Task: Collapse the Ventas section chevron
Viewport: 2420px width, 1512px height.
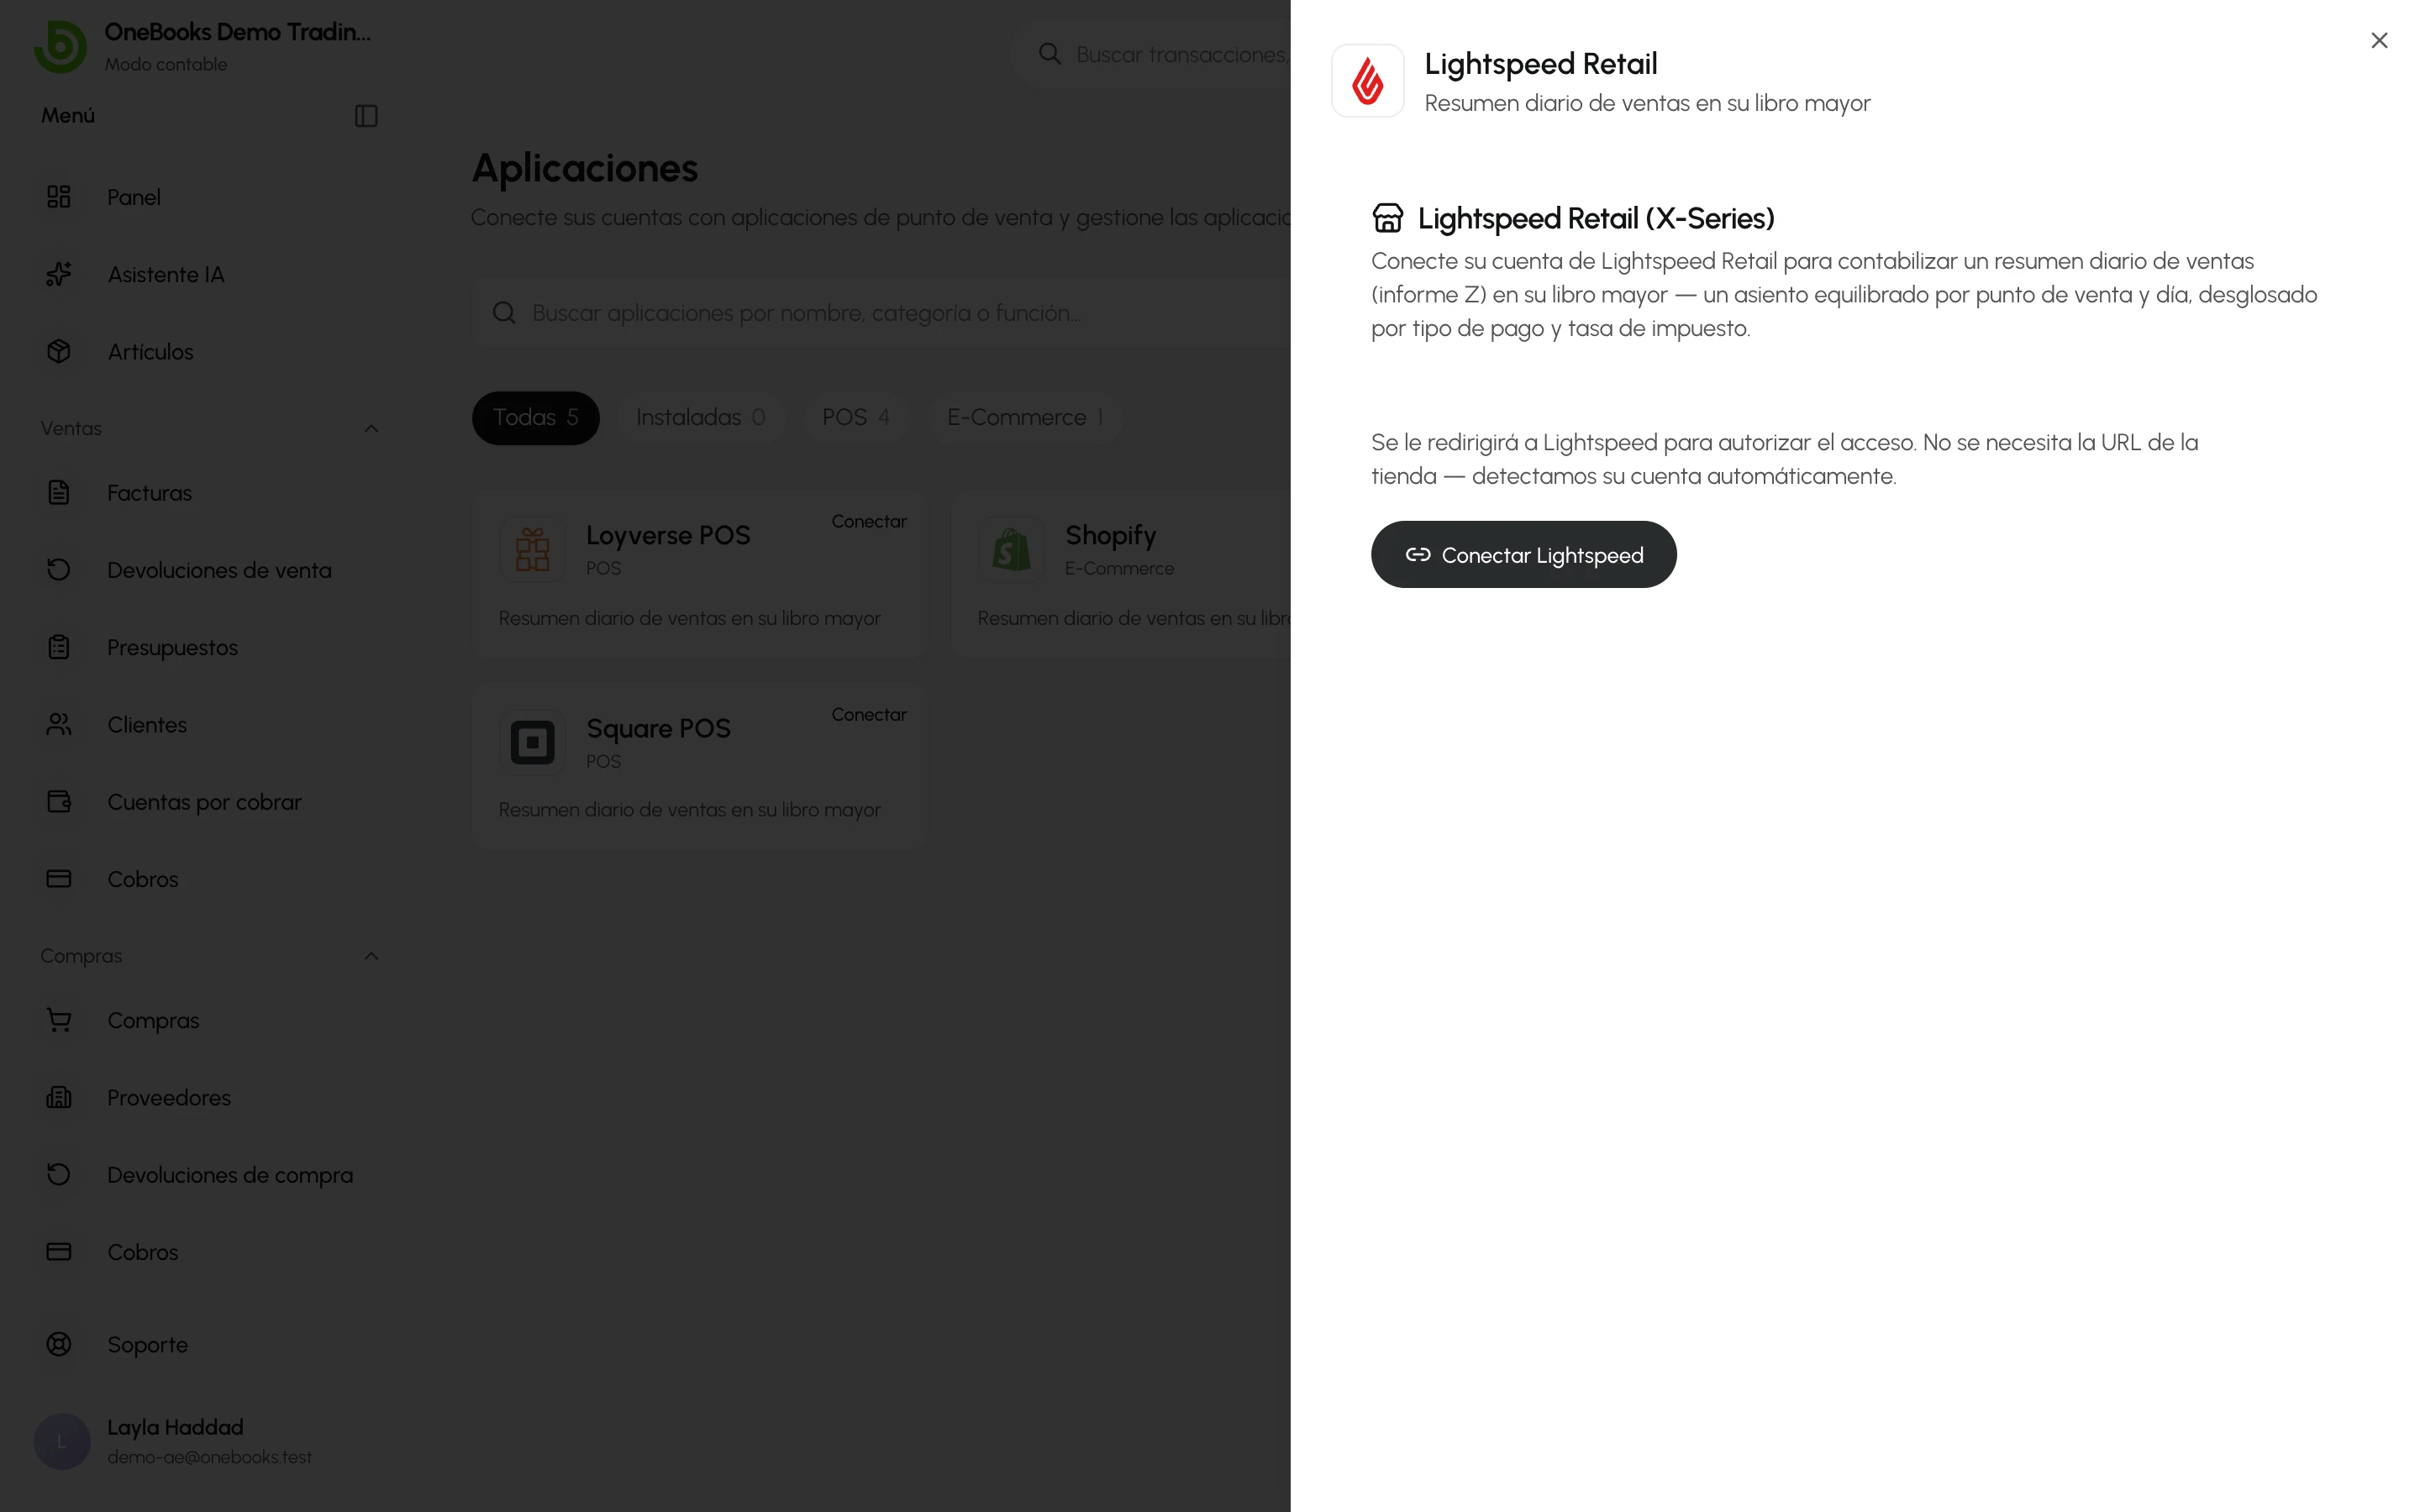Action: [x=371, y=428]
